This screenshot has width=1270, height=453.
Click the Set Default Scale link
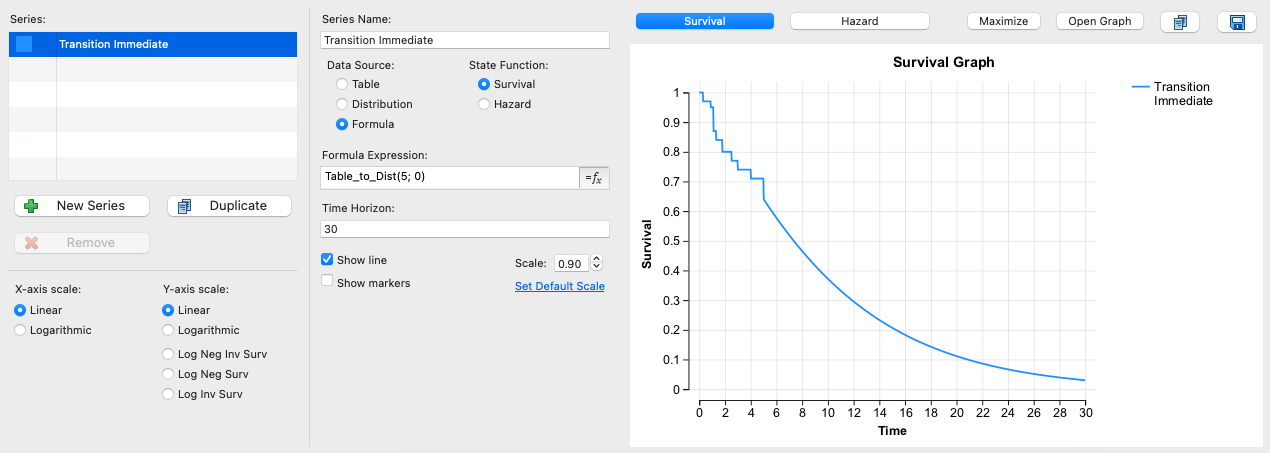tap(559, 286)
